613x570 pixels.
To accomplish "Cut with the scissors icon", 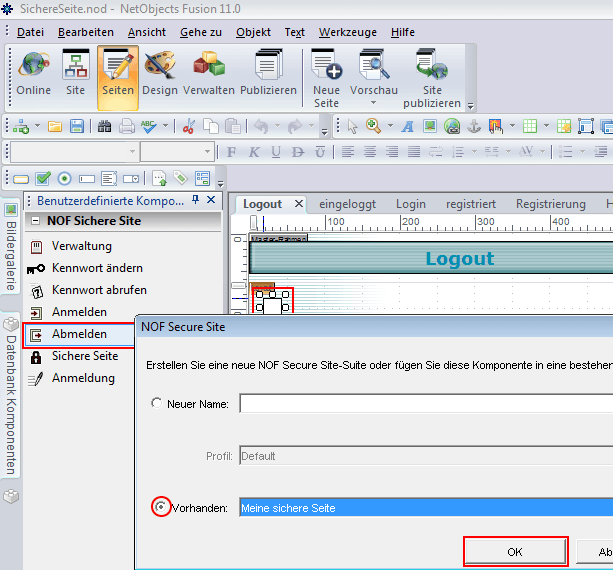I will coord(189,126).
